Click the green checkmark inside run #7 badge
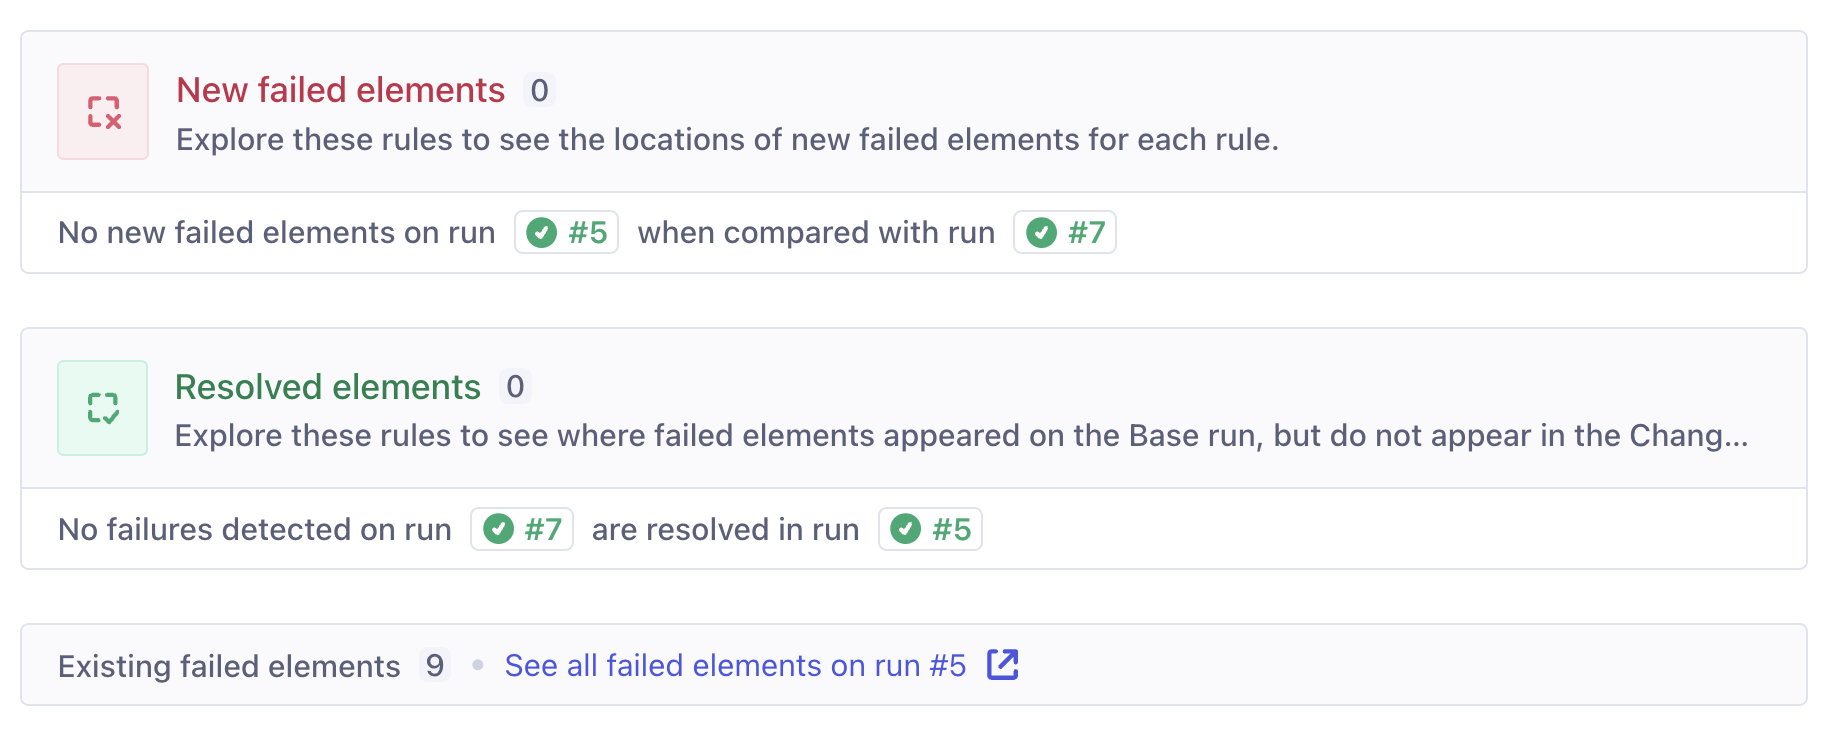Viewport: 1836px width, 732px height. [x=1040, y=232]
